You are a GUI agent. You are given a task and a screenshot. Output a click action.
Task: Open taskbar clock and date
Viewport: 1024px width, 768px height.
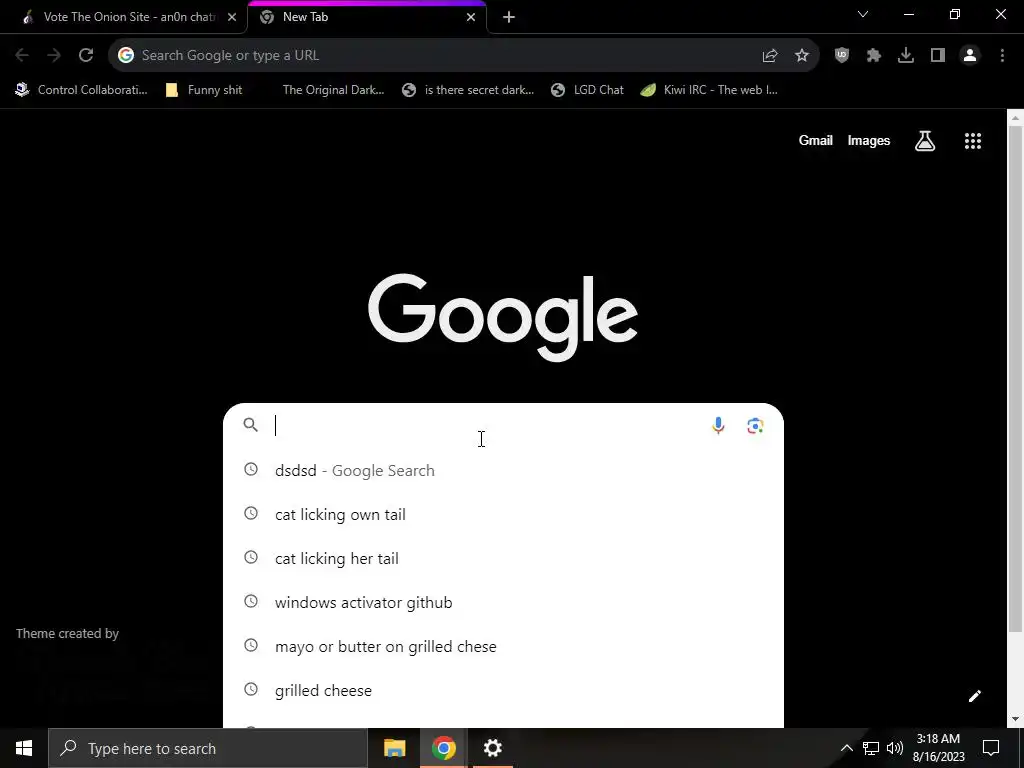pos(938,748)
